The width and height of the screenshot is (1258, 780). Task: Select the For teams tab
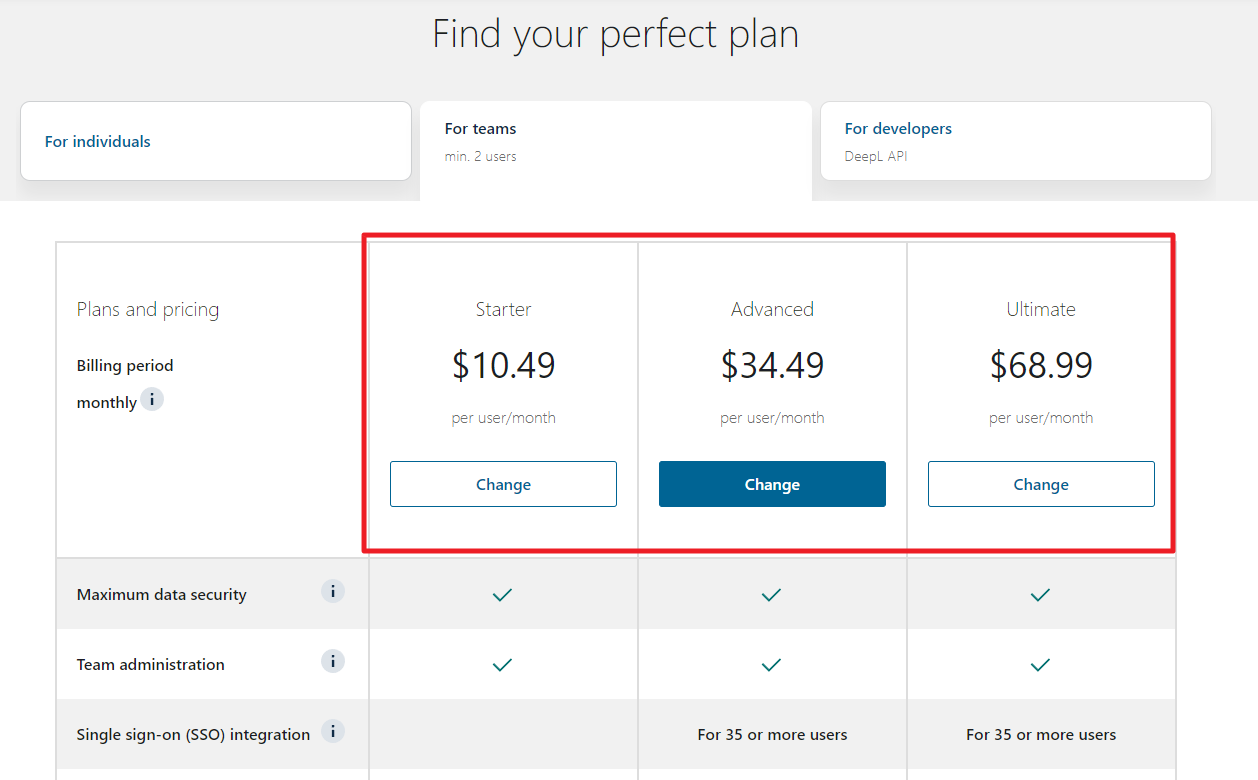click(x=615, y=141)
